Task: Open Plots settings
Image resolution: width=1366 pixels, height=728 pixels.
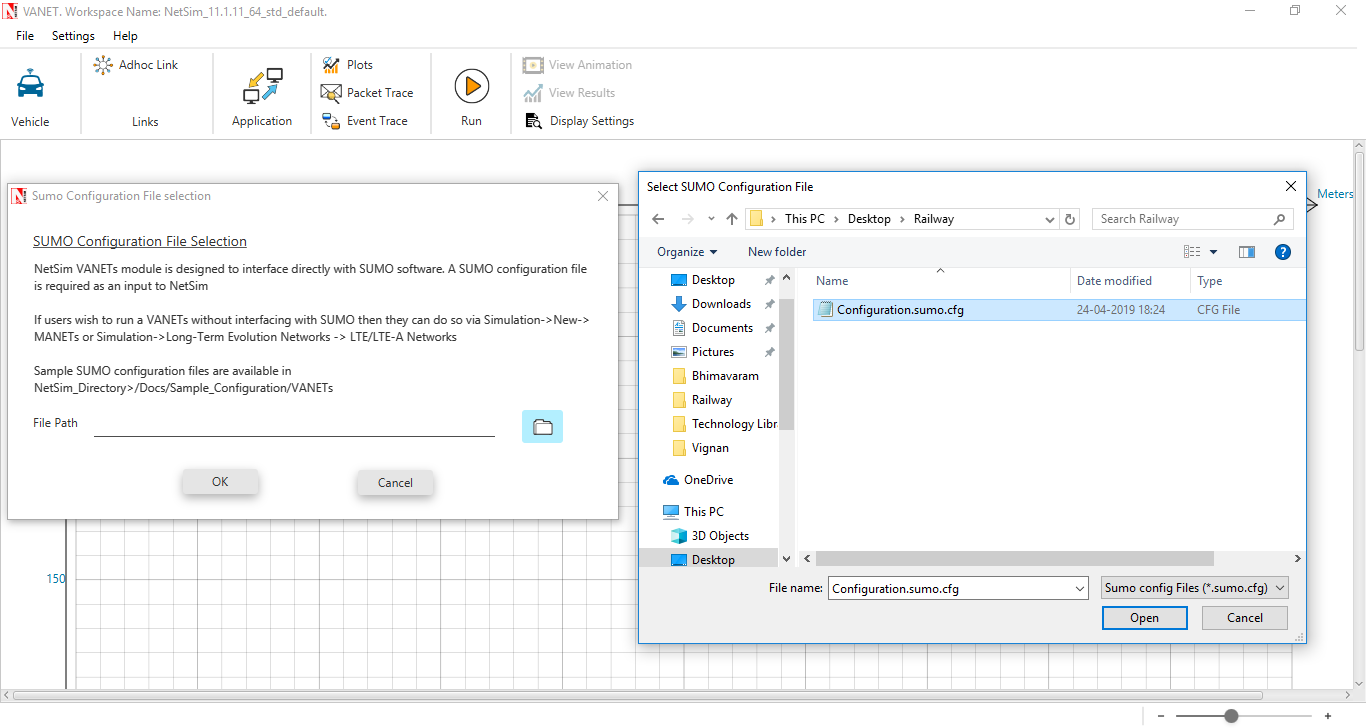Action: 348,65
